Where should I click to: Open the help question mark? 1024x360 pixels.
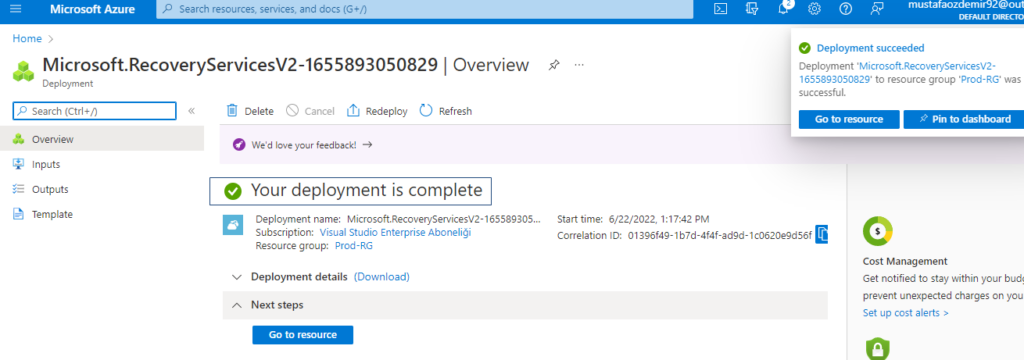846,9
